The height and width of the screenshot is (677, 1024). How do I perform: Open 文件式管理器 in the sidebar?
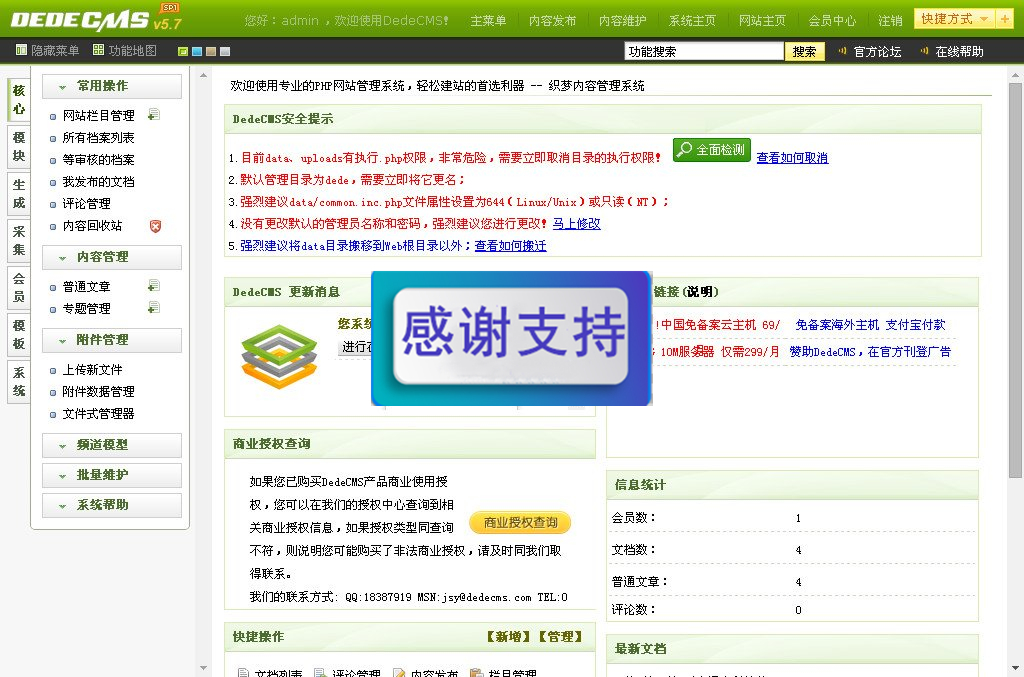tap(99, 414)
